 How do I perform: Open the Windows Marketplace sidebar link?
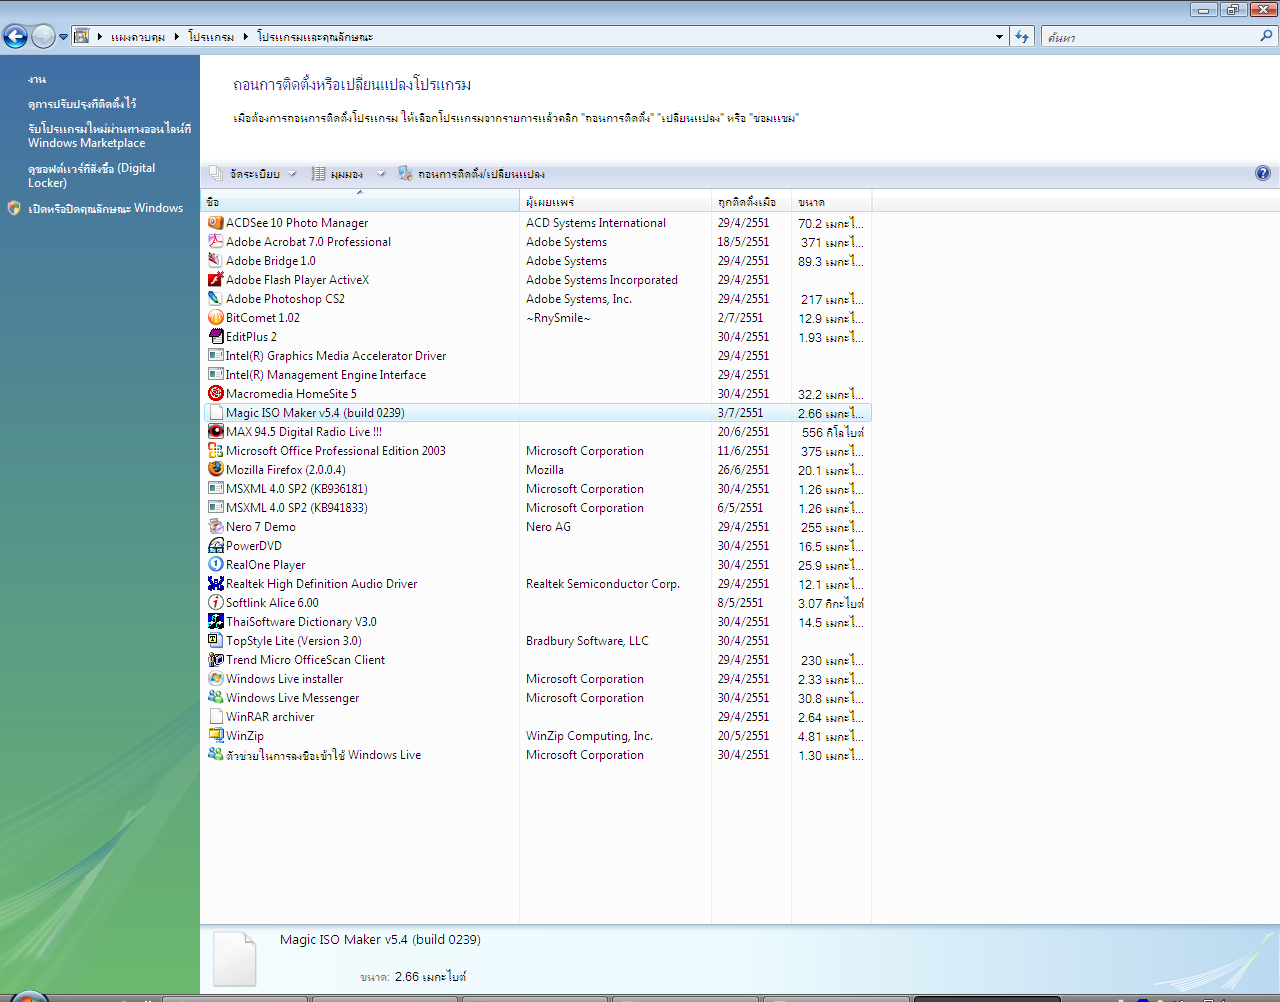tap(109, 136)
